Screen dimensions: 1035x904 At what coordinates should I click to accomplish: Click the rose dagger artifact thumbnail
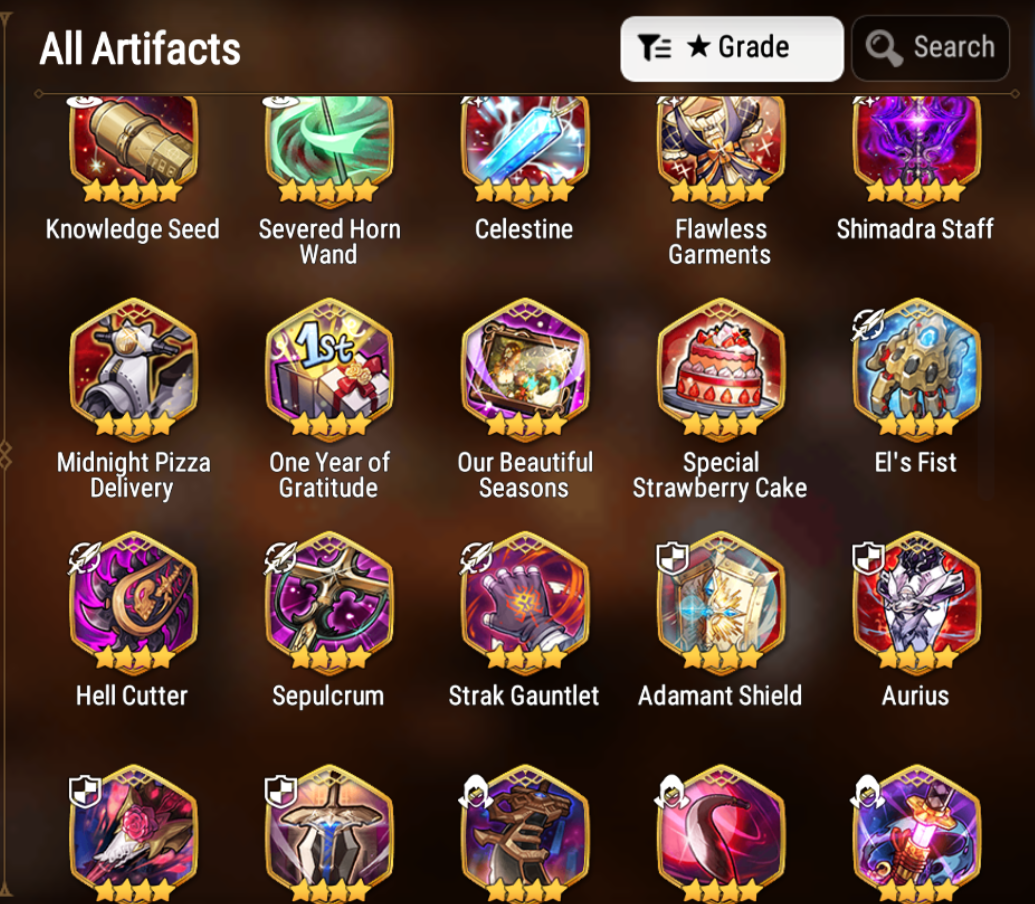coord(133,834)
